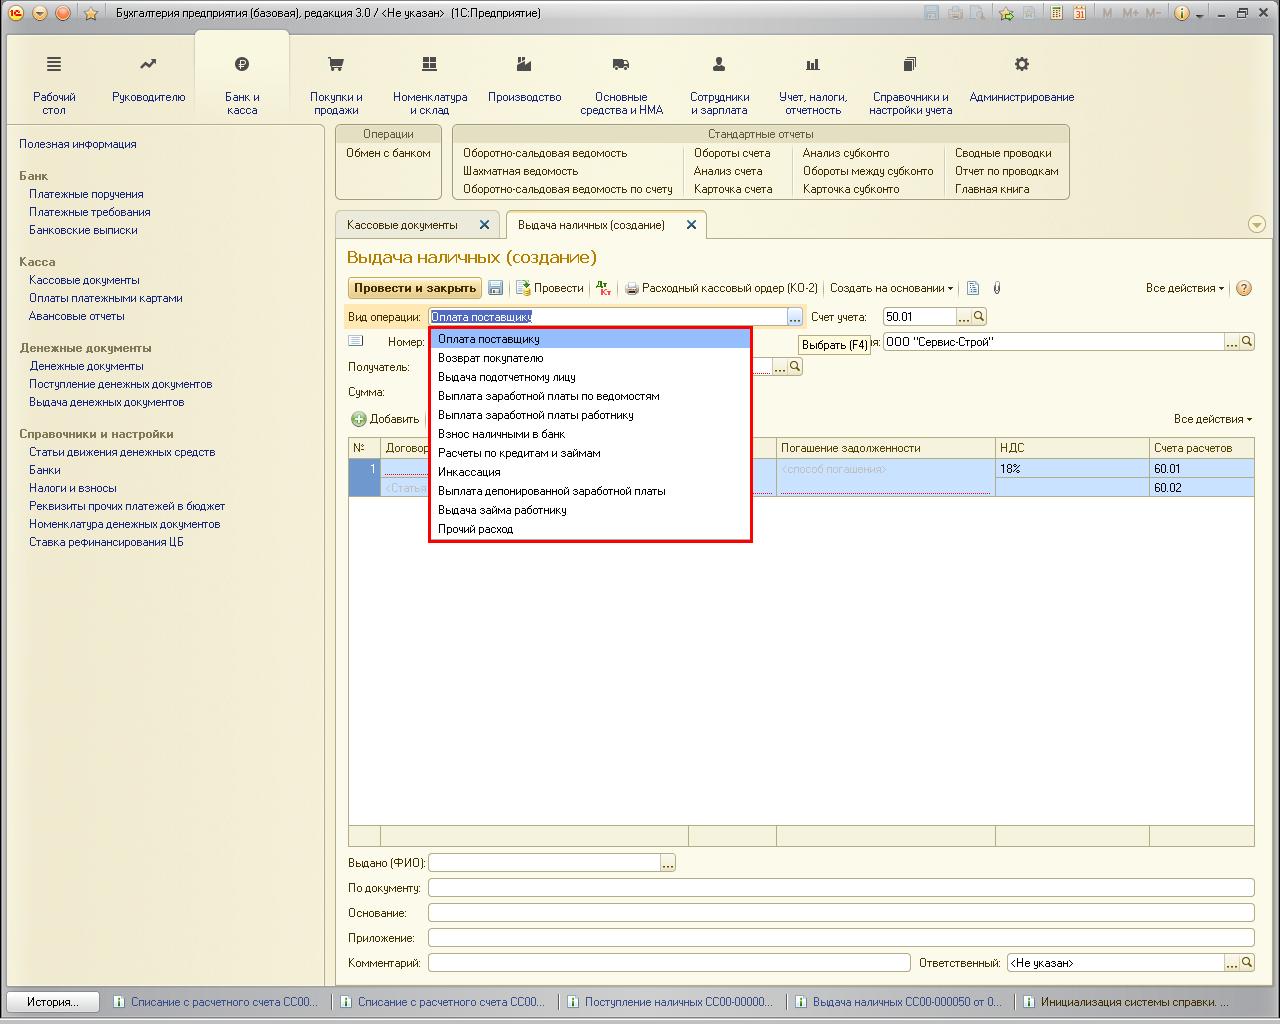Close the Выдача наличных (создание) tab
This screenshot has width=1280, height=1024.
click(691, 225)
